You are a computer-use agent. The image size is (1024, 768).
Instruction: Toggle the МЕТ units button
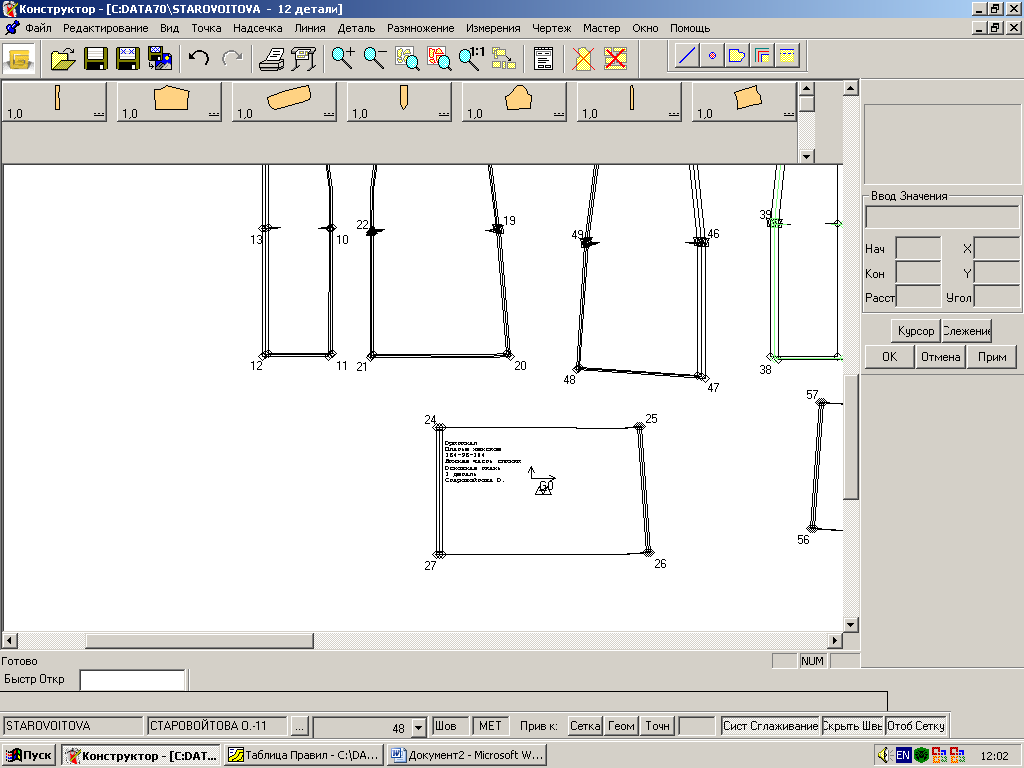[x=490, y=726]
